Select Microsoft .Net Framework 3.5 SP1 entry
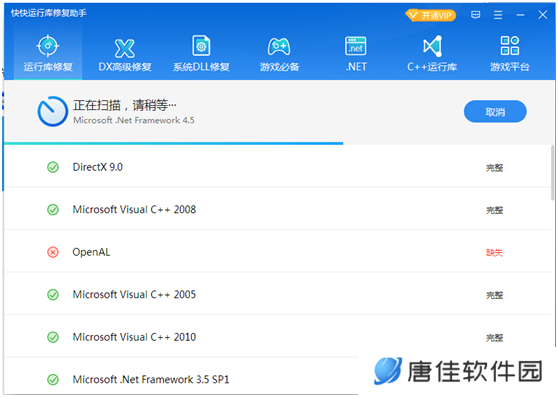Screen dimensions: 558x397 pyautogui.click(x=151, y=380)
